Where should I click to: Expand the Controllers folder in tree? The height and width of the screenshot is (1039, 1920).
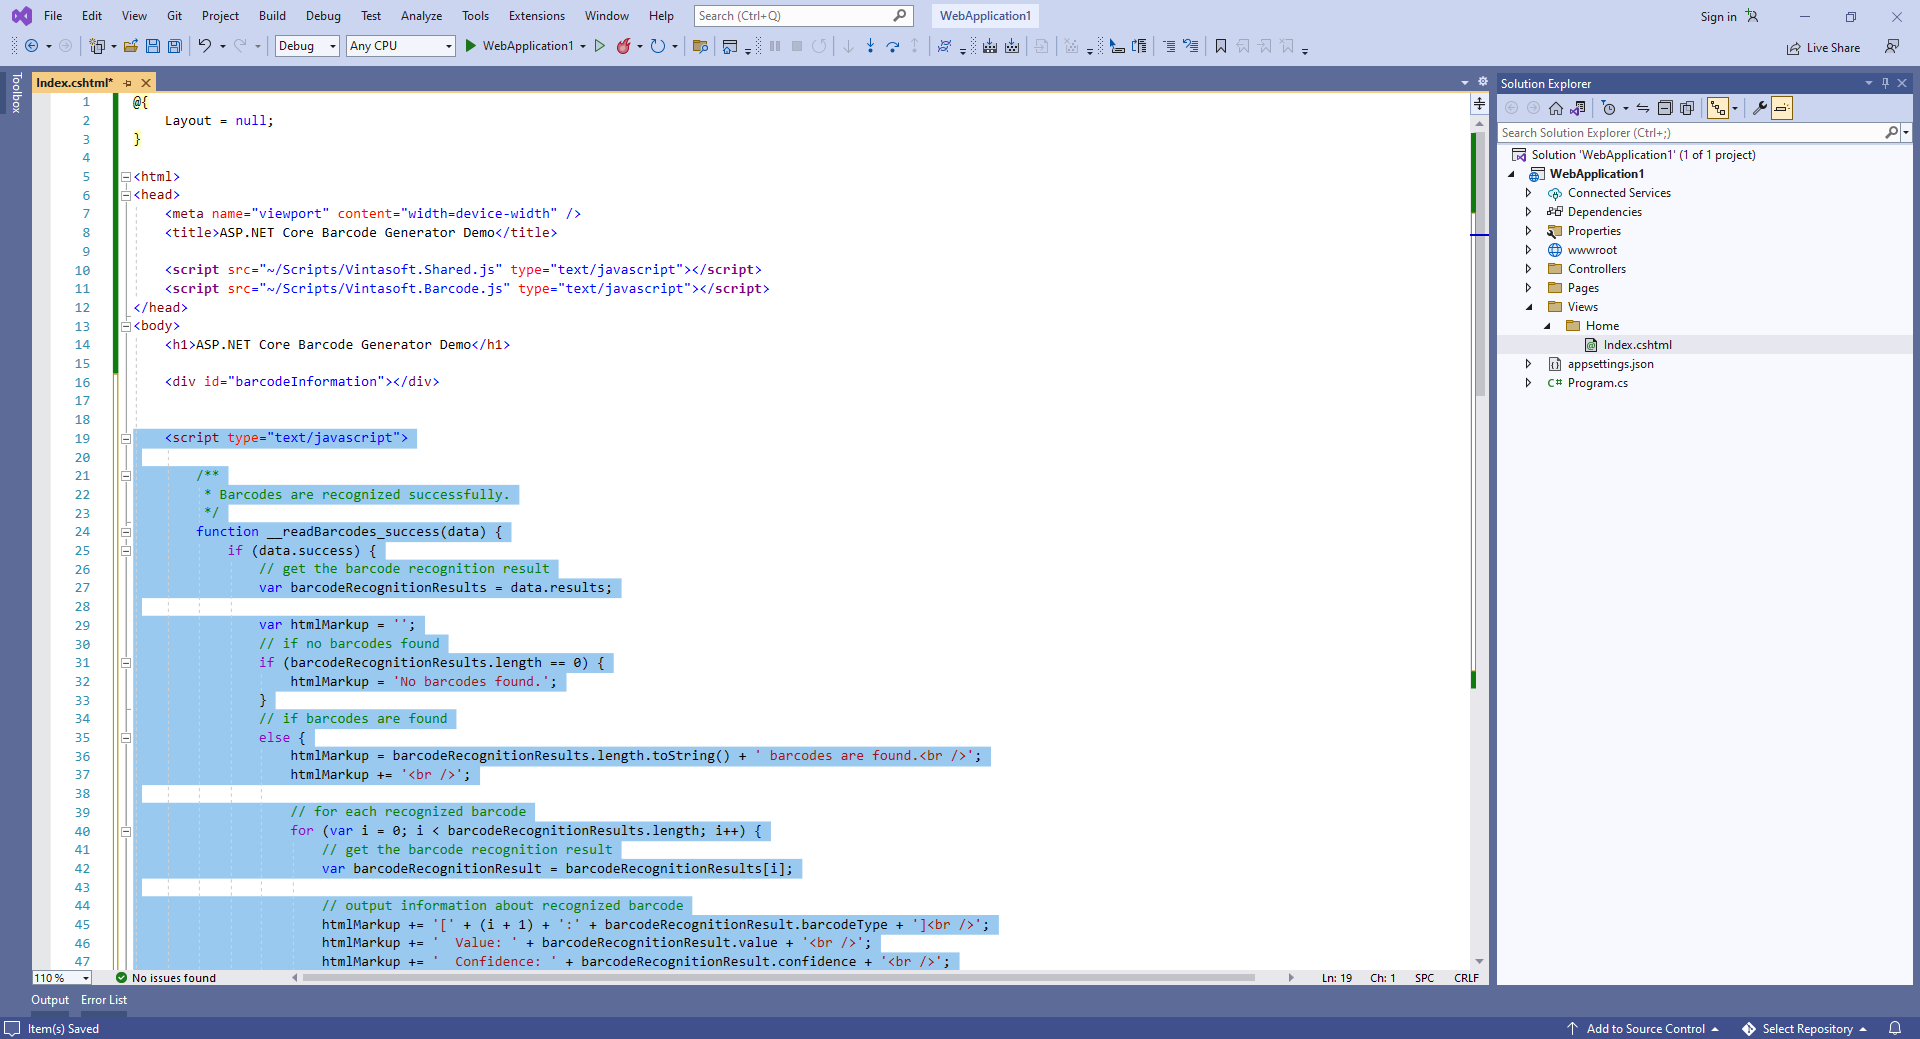coord(1528,269)
